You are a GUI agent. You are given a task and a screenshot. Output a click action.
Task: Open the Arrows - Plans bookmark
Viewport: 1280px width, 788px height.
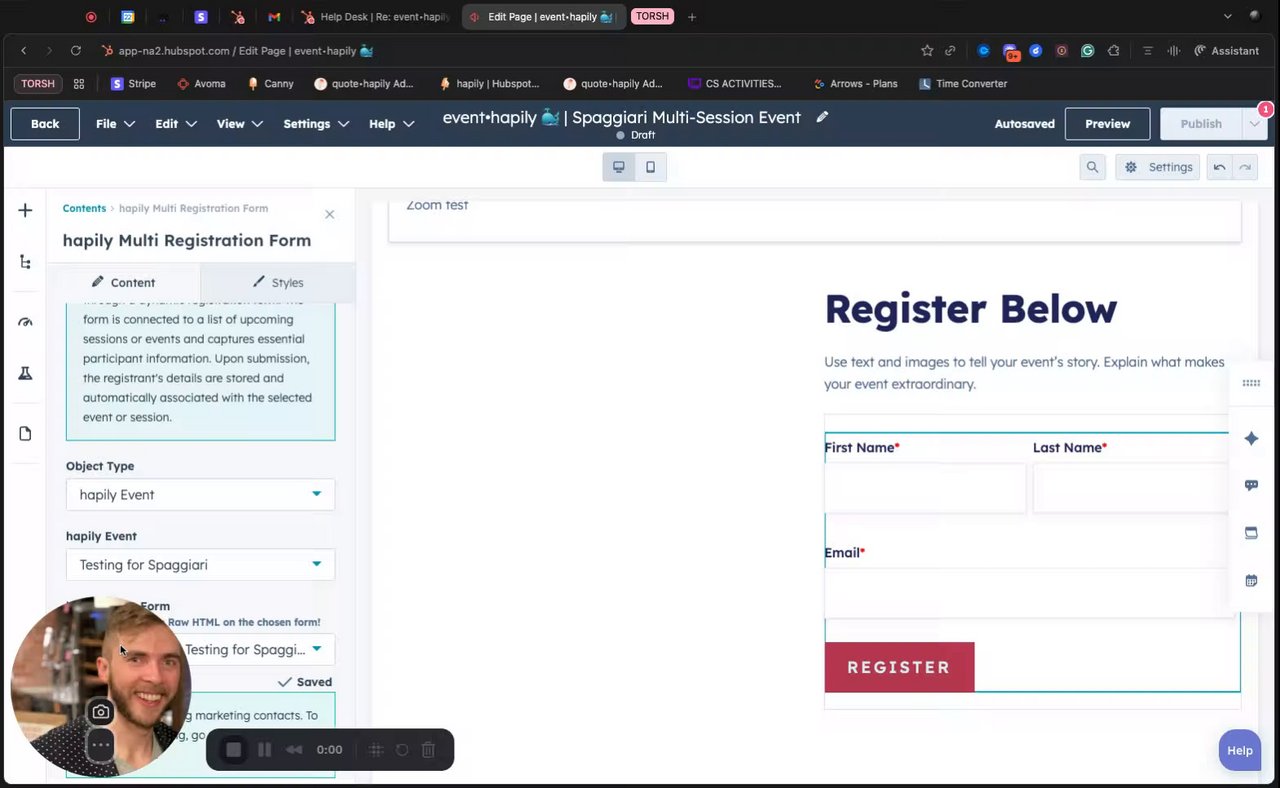pos(854,84)
